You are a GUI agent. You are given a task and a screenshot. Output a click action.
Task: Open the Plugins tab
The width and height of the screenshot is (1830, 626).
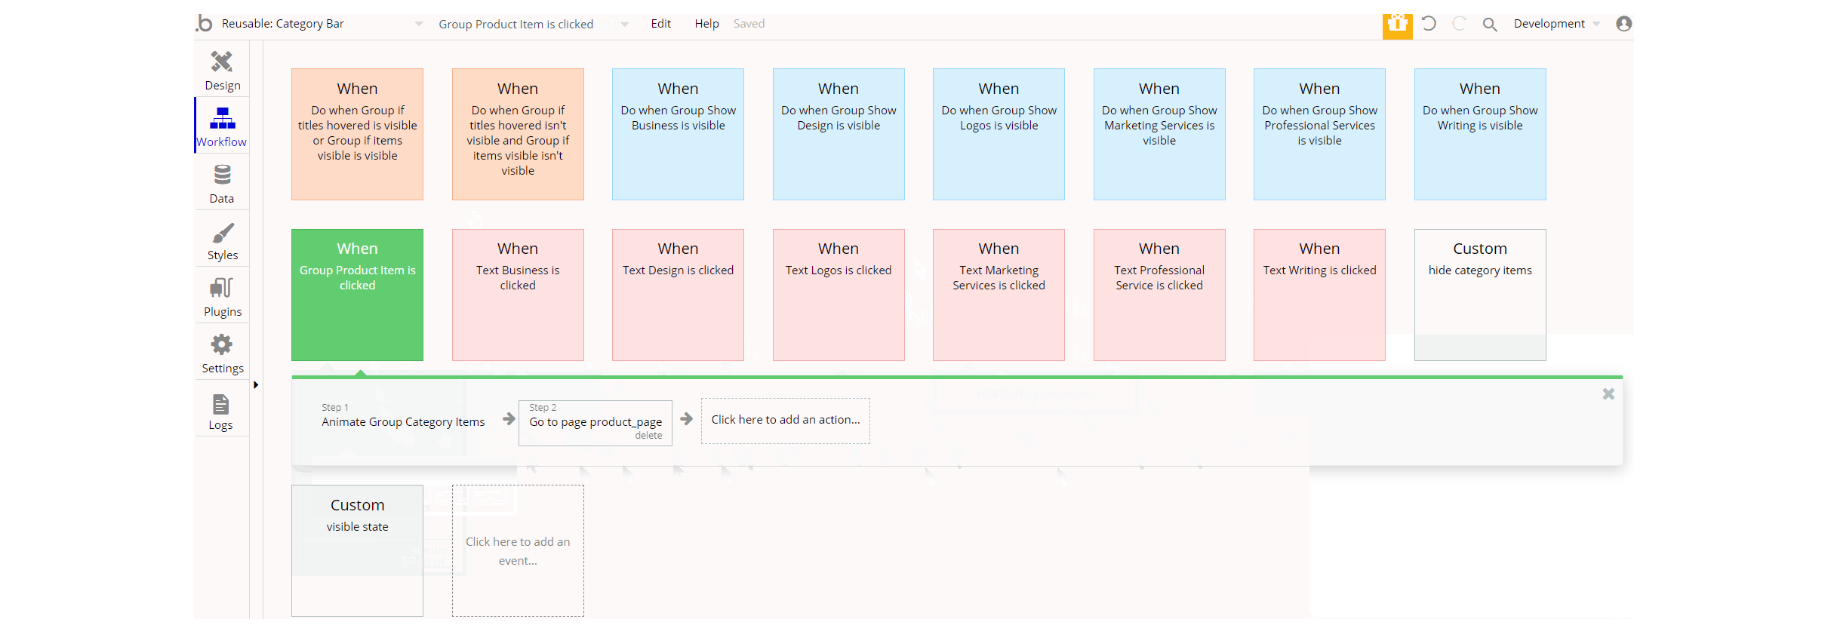coord(222,297)
